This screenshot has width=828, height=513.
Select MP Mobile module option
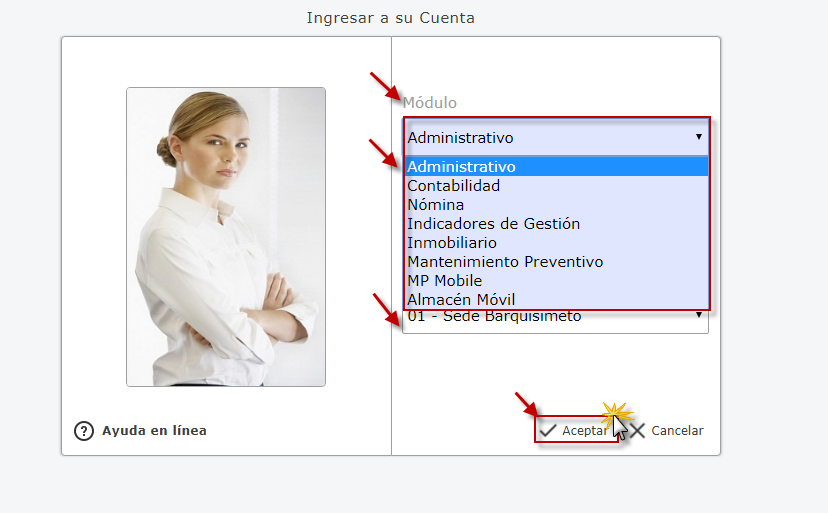pos(556,281)
